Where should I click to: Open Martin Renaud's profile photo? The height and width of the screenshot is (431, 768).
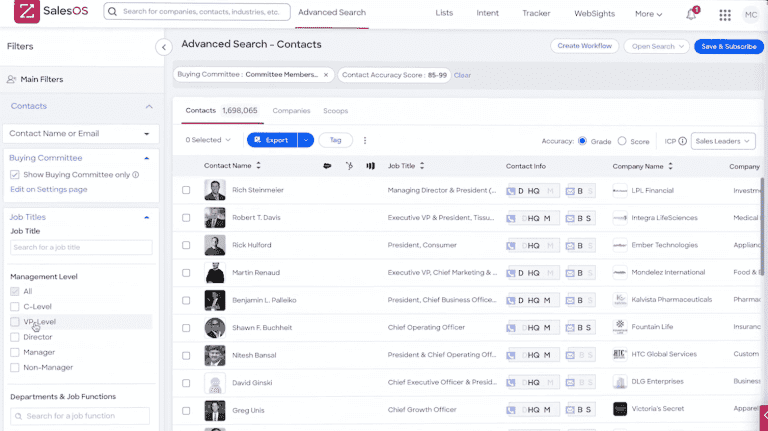click(x=215, y=273)
